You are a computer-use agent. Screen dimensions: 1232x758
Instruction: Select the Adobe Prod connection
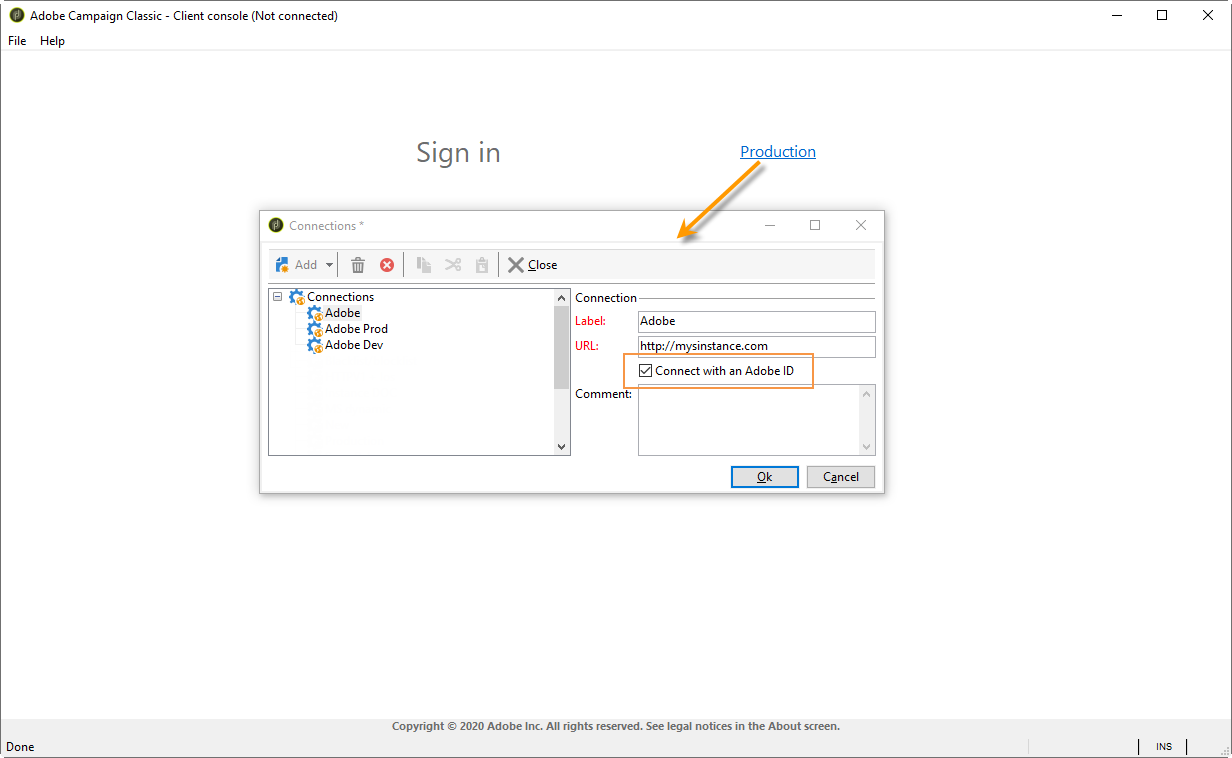point(356,329)
